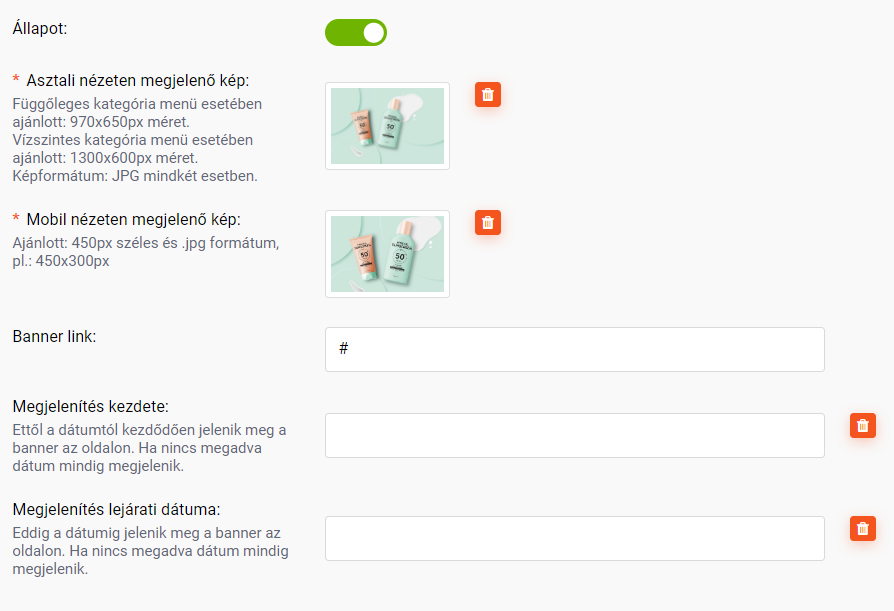This screenshot has height=611, width=894.
Task: Toggle the Állapot status switch off
Action: coord(356,32)
